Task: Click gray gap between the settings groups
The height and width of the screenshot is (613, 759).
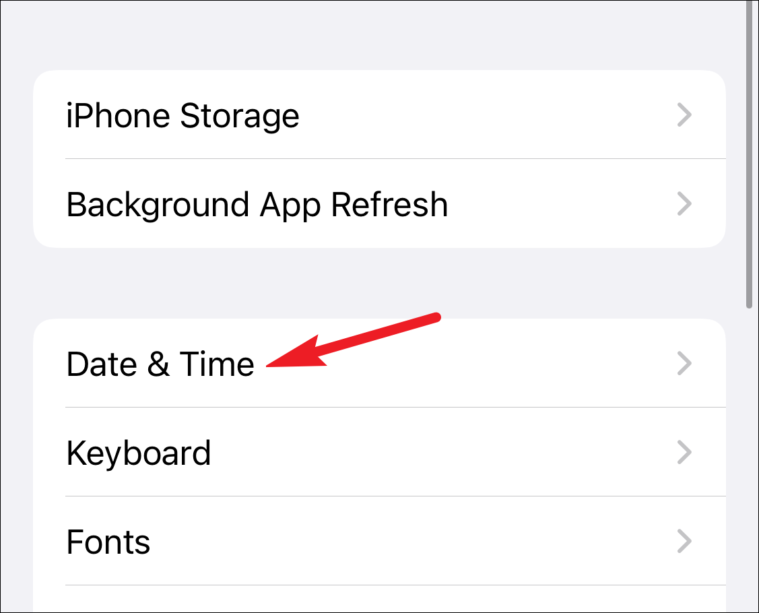Action: 380,283
